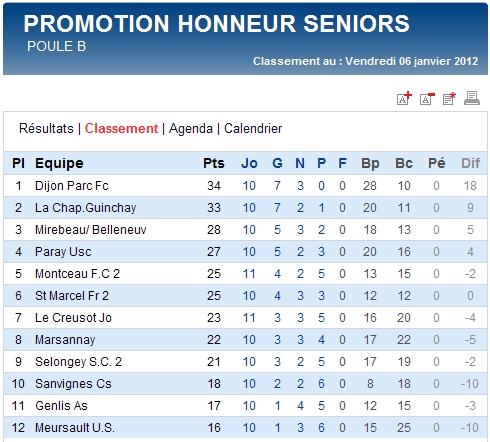The width and height of the screenshot is (490, 442).
Task: Open the Résultats tab
Action: pyautogui.click(x=46, y=129)
